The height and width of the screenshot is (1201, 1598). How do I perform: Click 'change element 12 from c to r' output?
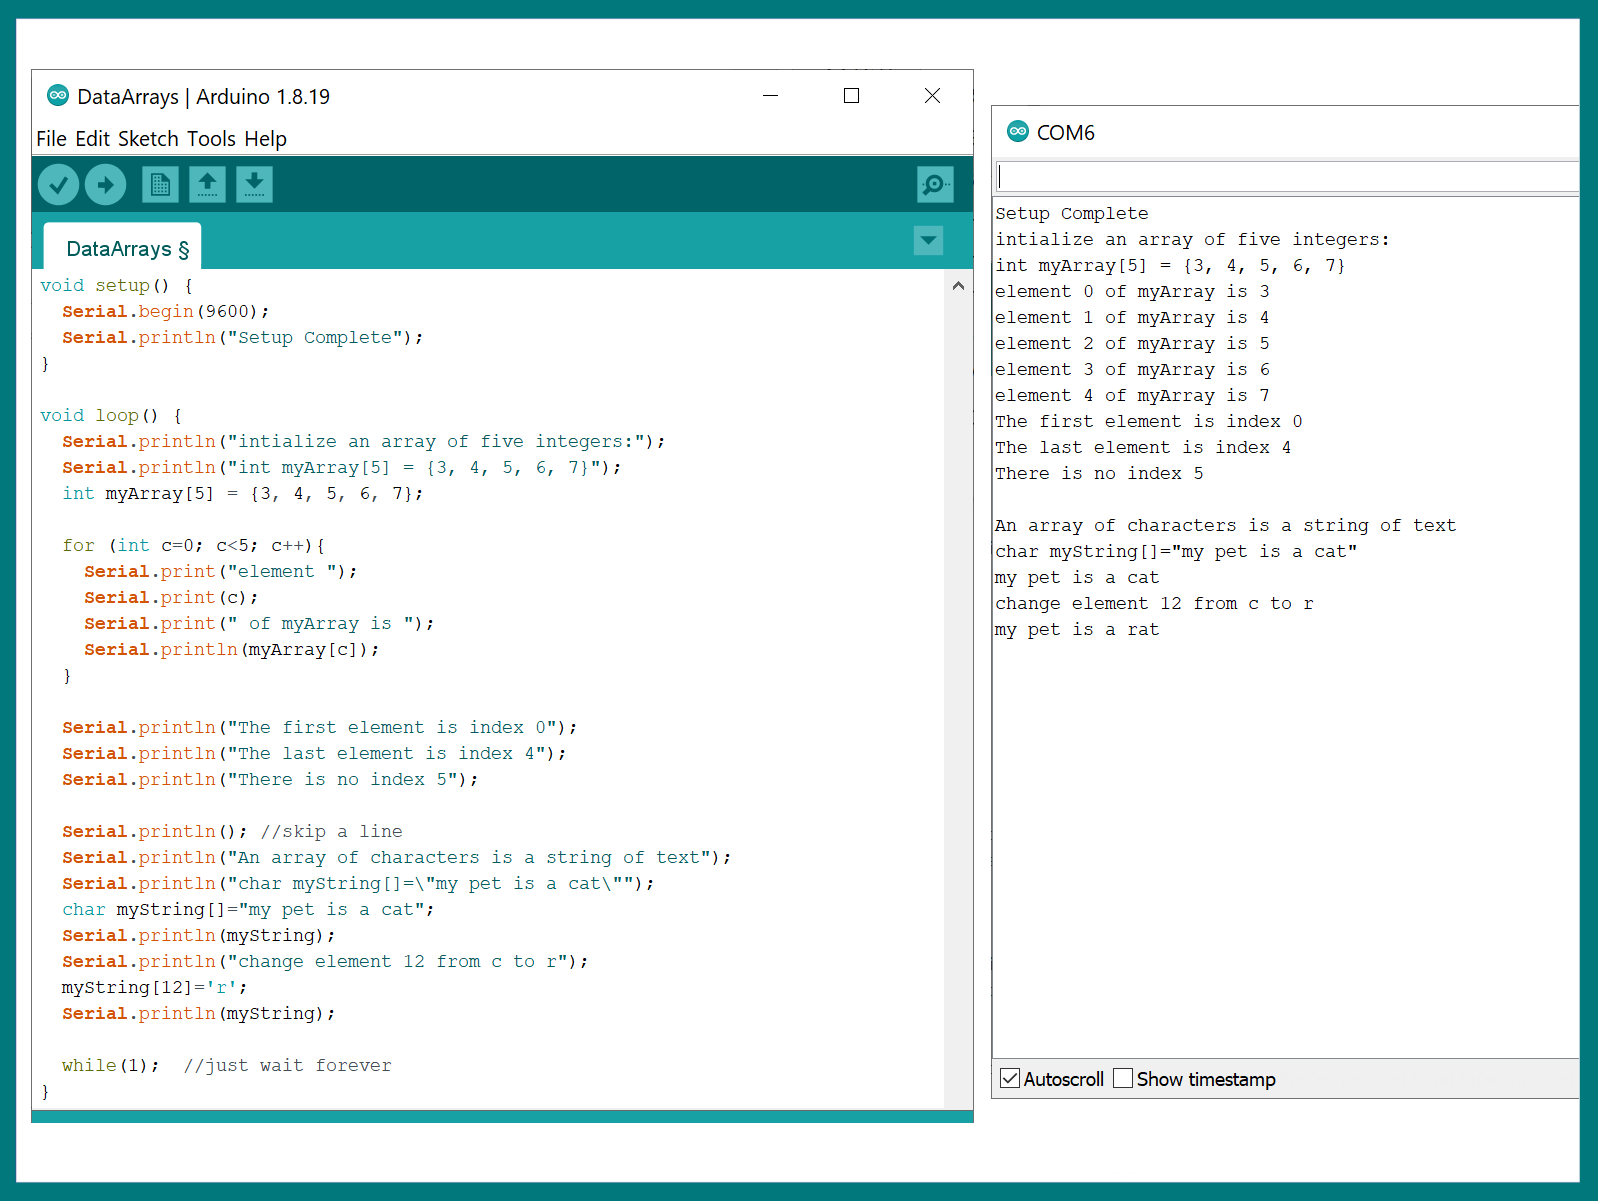(1154, 604)
